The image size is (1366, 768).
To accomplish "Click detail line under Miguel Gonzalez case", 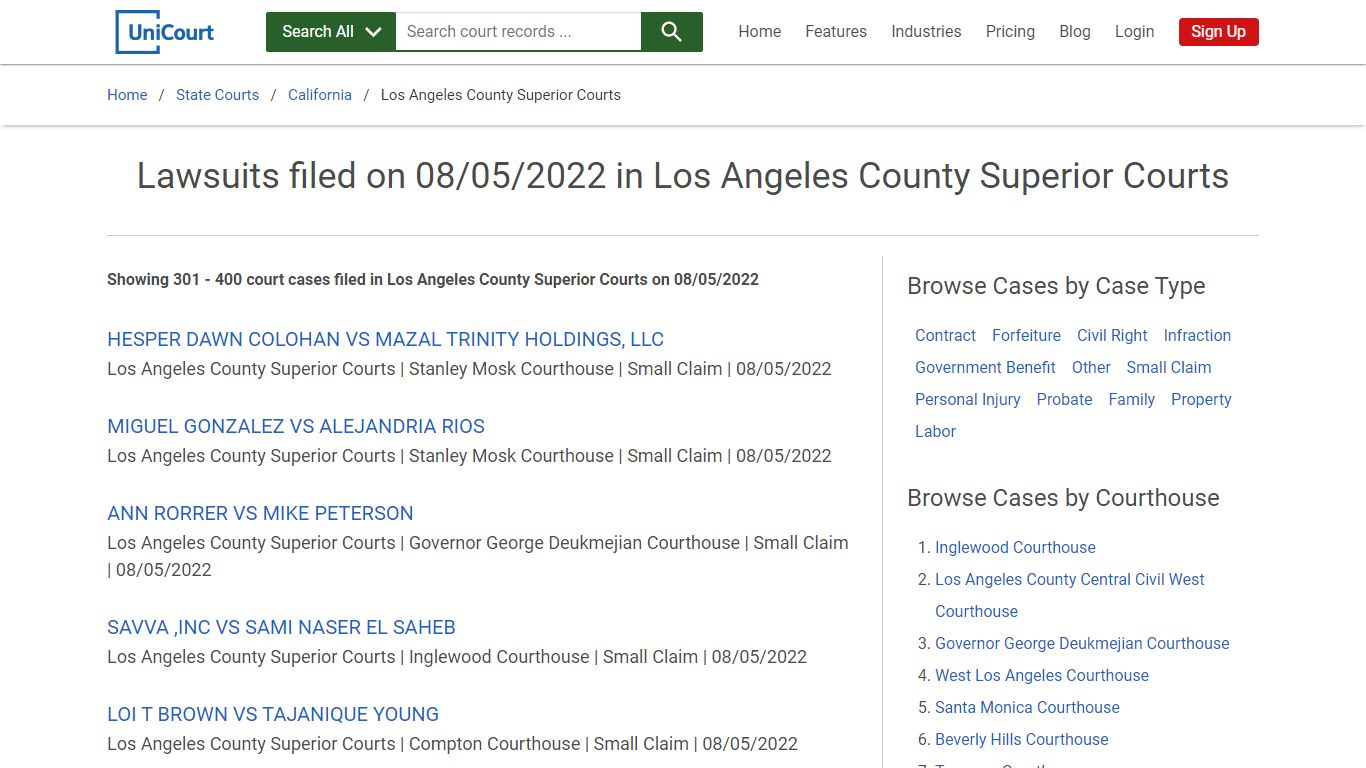I will [469, 456].
